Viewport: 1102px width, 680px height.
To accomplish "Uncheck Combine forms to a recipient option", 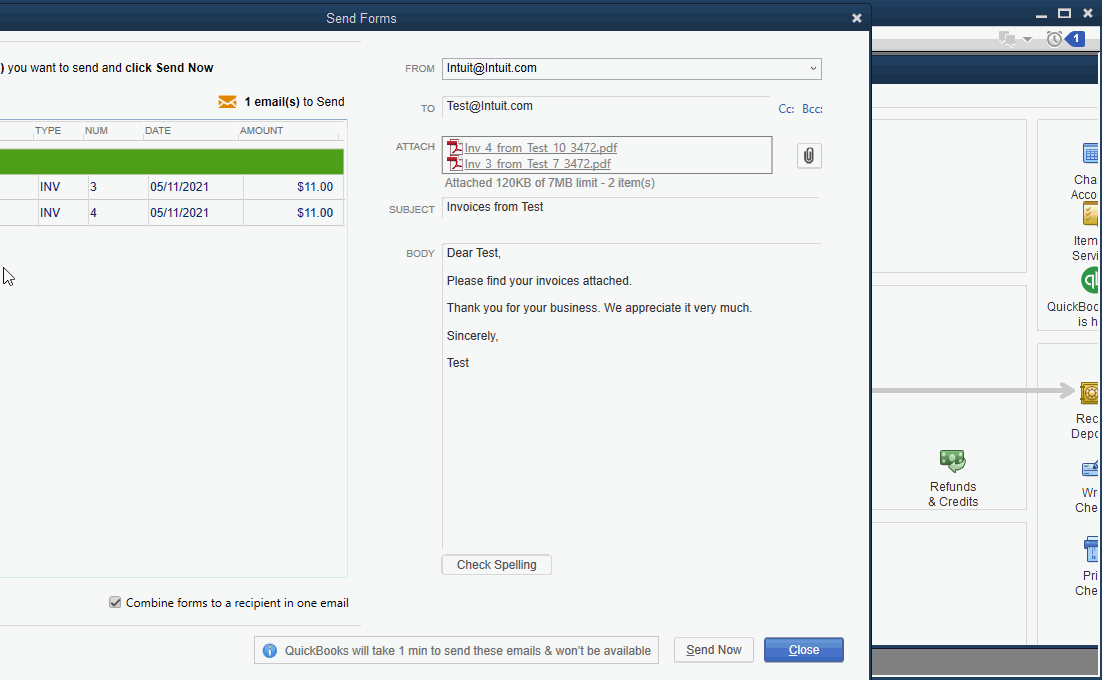I will 115,602.
